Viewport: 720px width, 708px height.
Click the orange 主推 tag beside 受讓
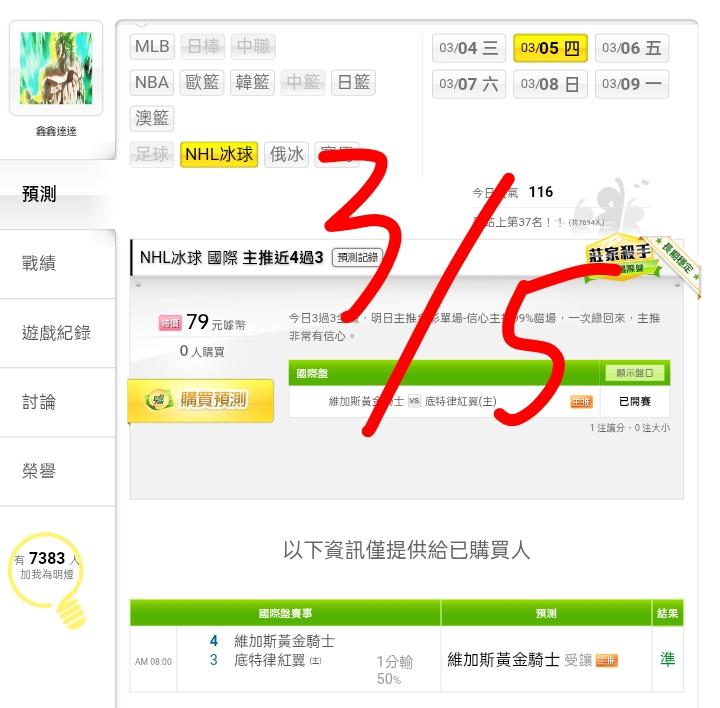click(607, 660)
